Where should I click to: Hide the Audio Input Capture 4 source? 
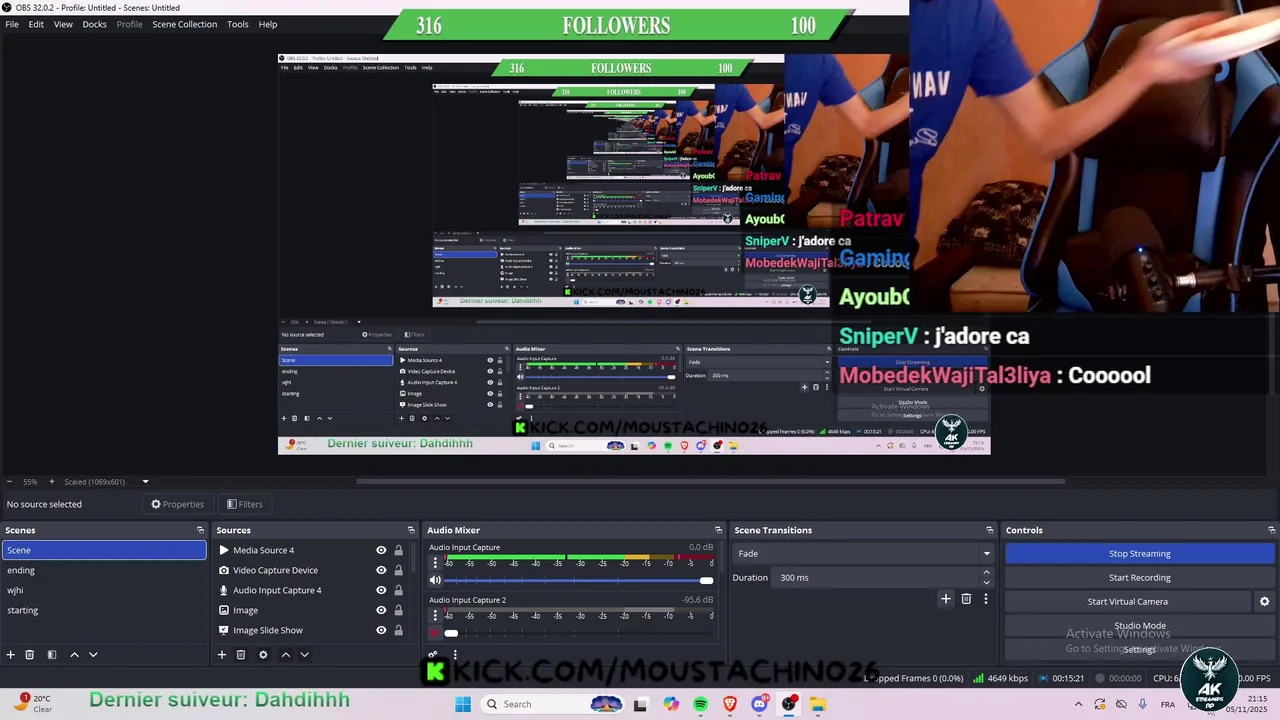381,590
